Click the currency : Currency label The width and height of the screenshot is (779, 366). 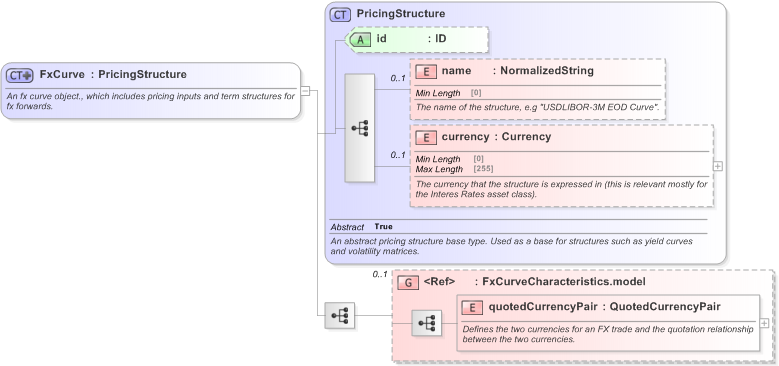click(x=496, y=137)
